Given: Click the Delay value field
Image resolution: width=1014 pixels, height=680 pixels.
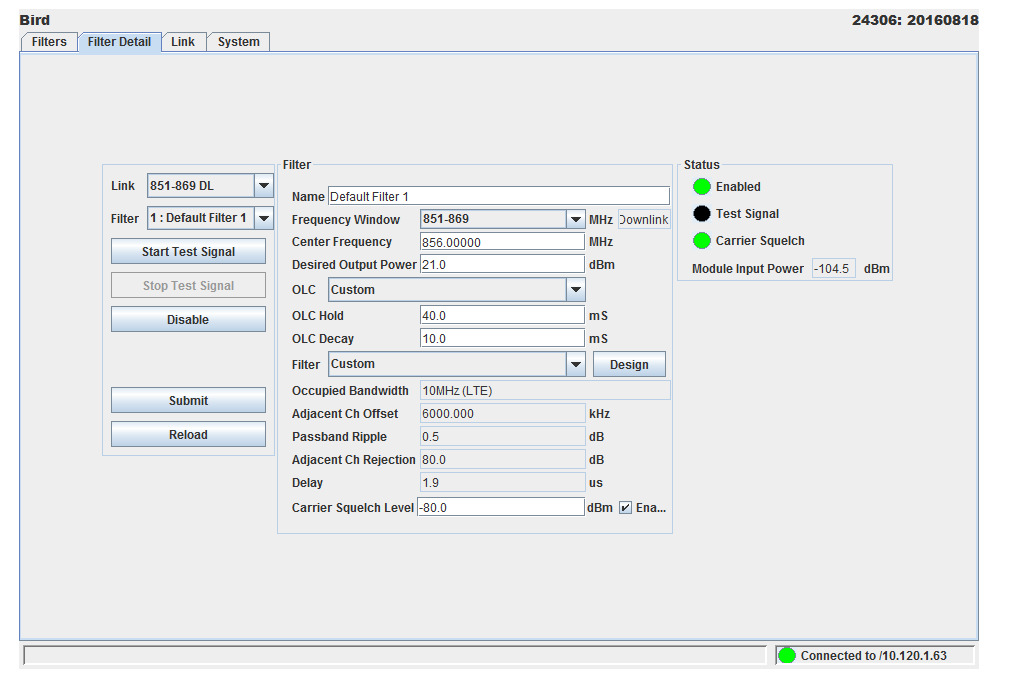Looking at the screenshot, I should 502,482.
